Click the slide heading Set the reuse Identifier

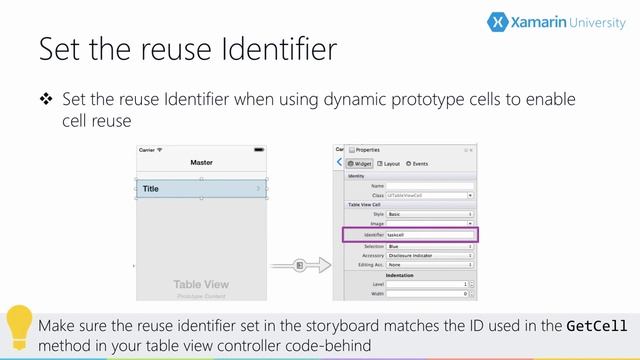point(188,49)
